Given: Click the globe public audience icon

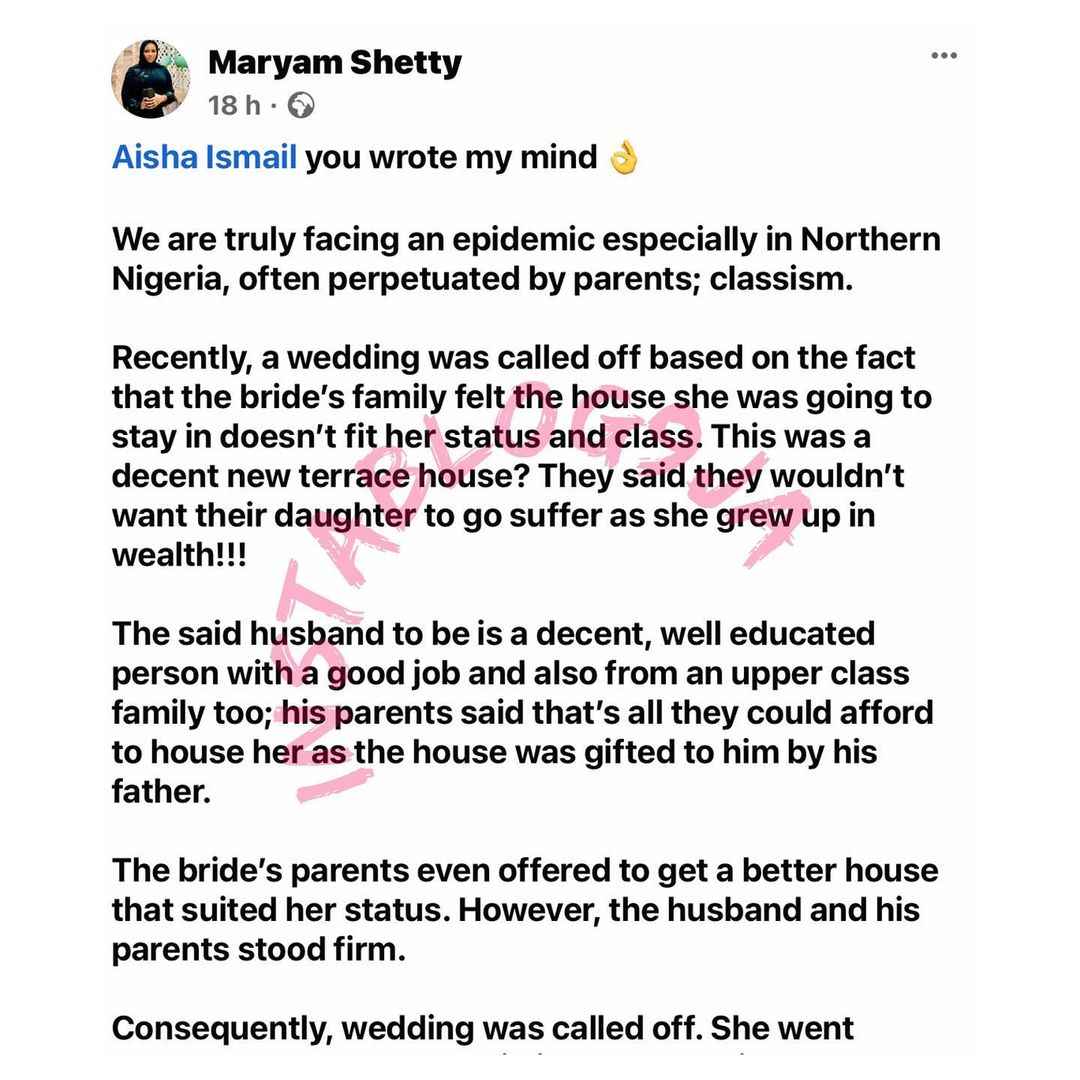Looking at the screenshot, I should (x=301, y=105).
